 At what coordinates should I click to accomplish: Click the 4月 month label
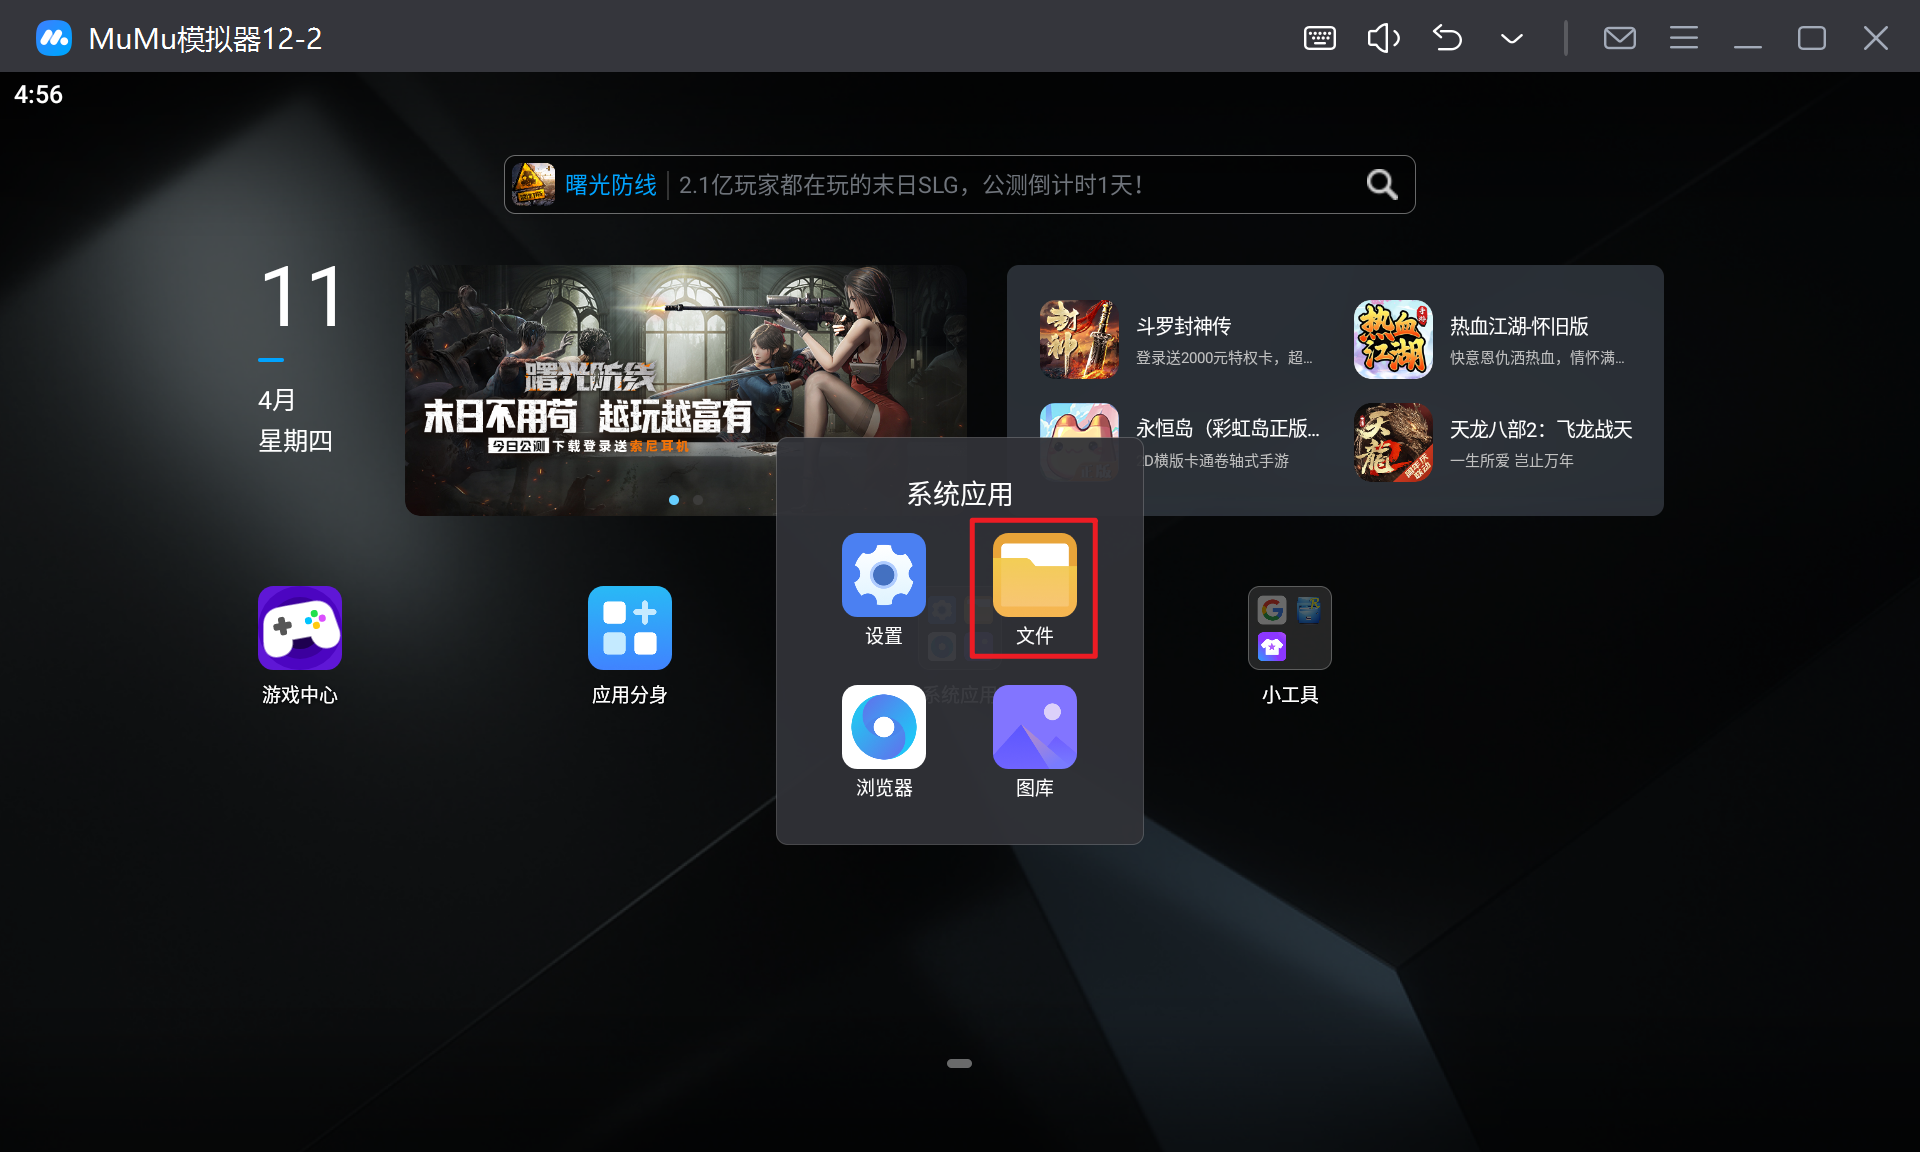(277, 400)
